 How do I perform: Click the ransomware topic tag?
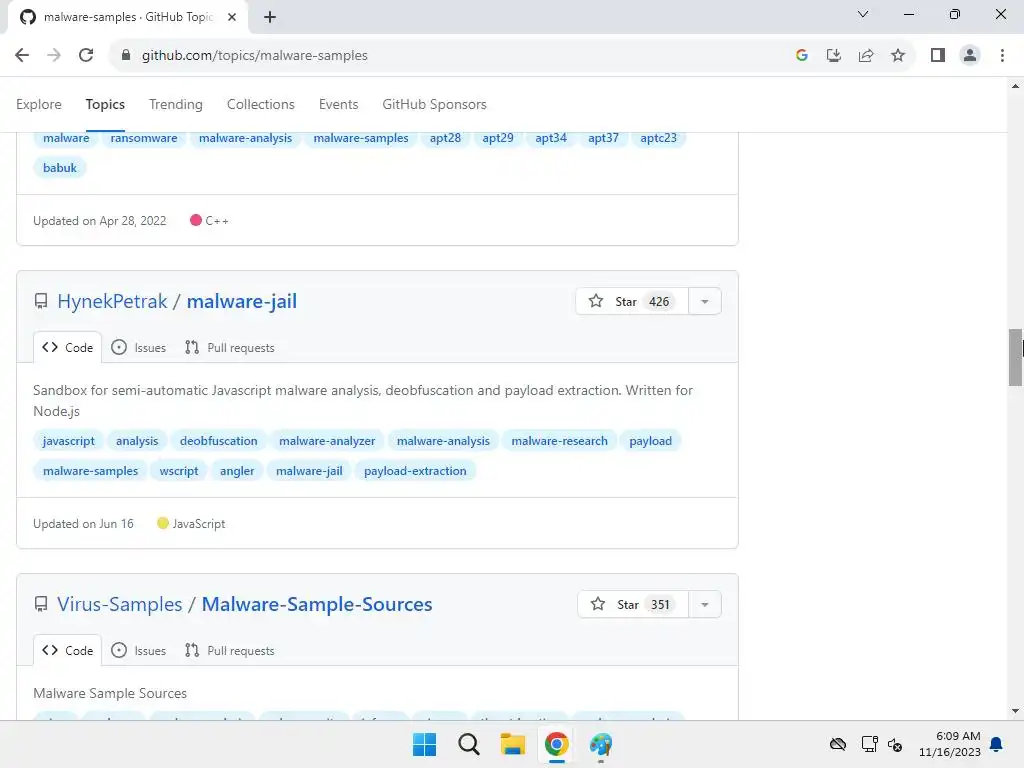(144, 138)
